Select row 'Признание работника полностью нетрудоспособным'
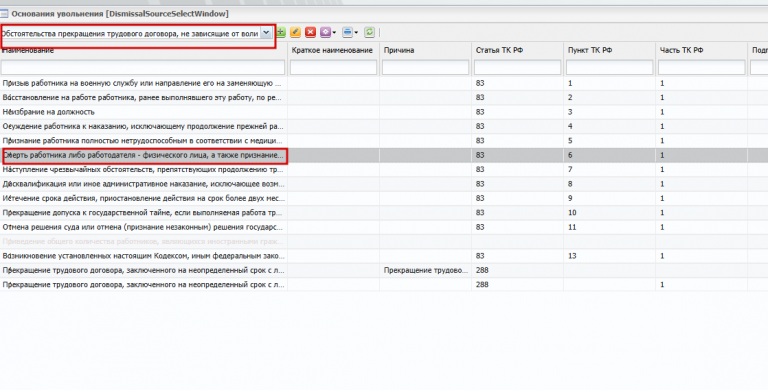Screen dimensions: 768x390 coord(384,141)
